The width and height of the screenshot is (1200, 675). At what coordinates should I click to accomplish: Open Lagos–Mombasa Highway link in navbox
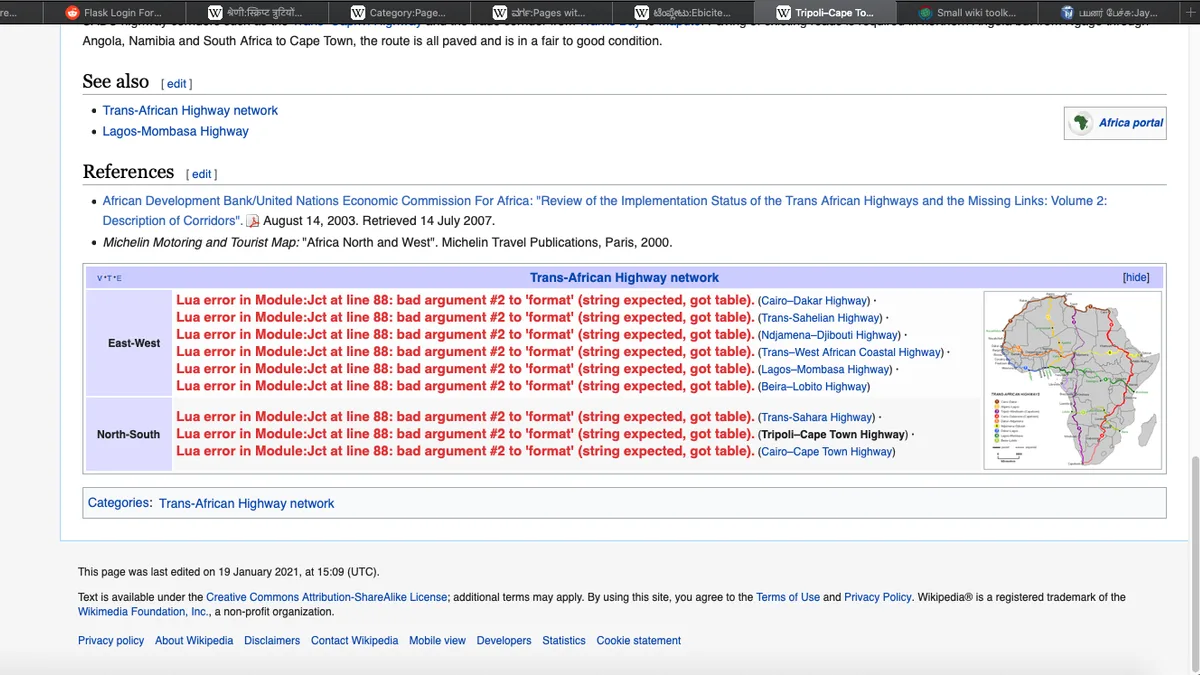click(826, 369)
